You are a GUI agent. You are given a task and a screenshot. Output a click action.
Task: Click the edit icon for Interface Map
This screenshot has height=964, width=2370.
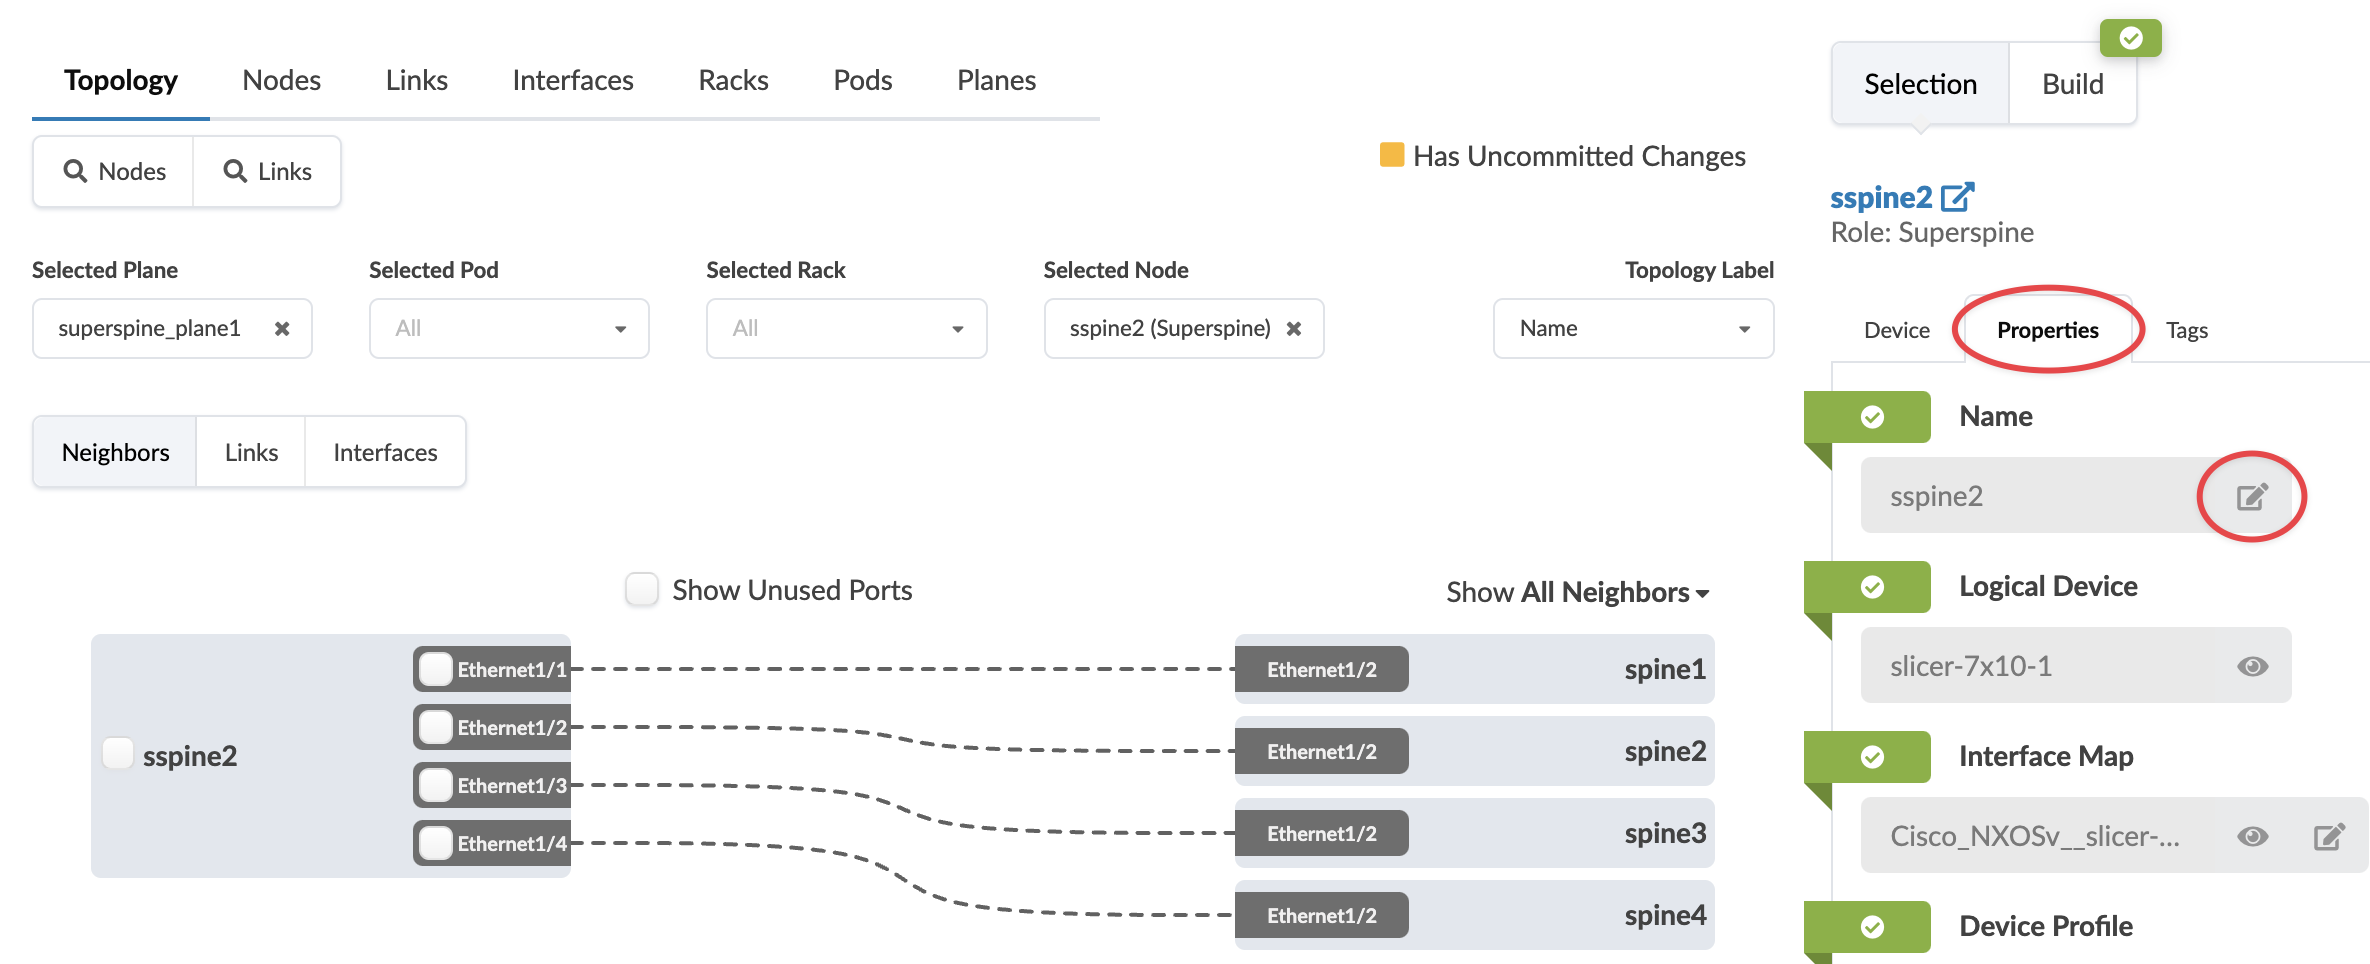2328,837
